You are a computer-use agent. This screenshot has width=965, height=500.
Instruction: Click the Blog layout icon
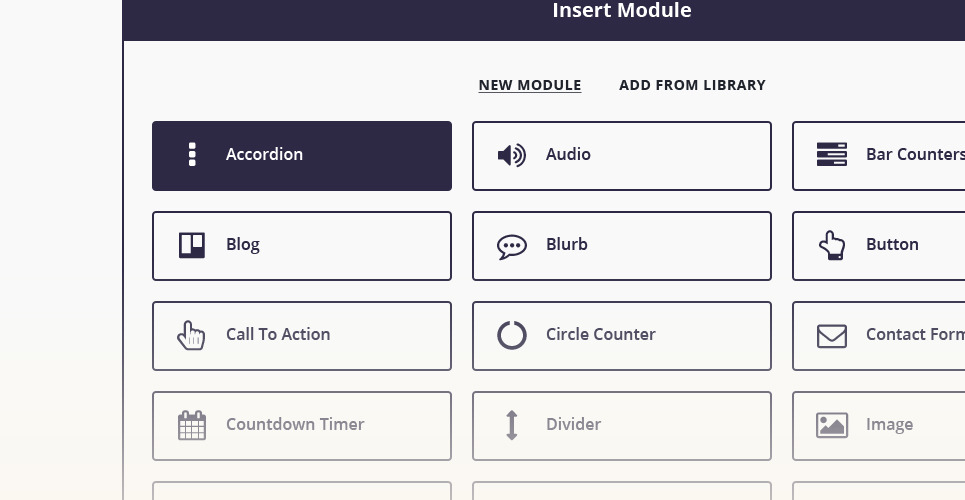click(192, 245)
